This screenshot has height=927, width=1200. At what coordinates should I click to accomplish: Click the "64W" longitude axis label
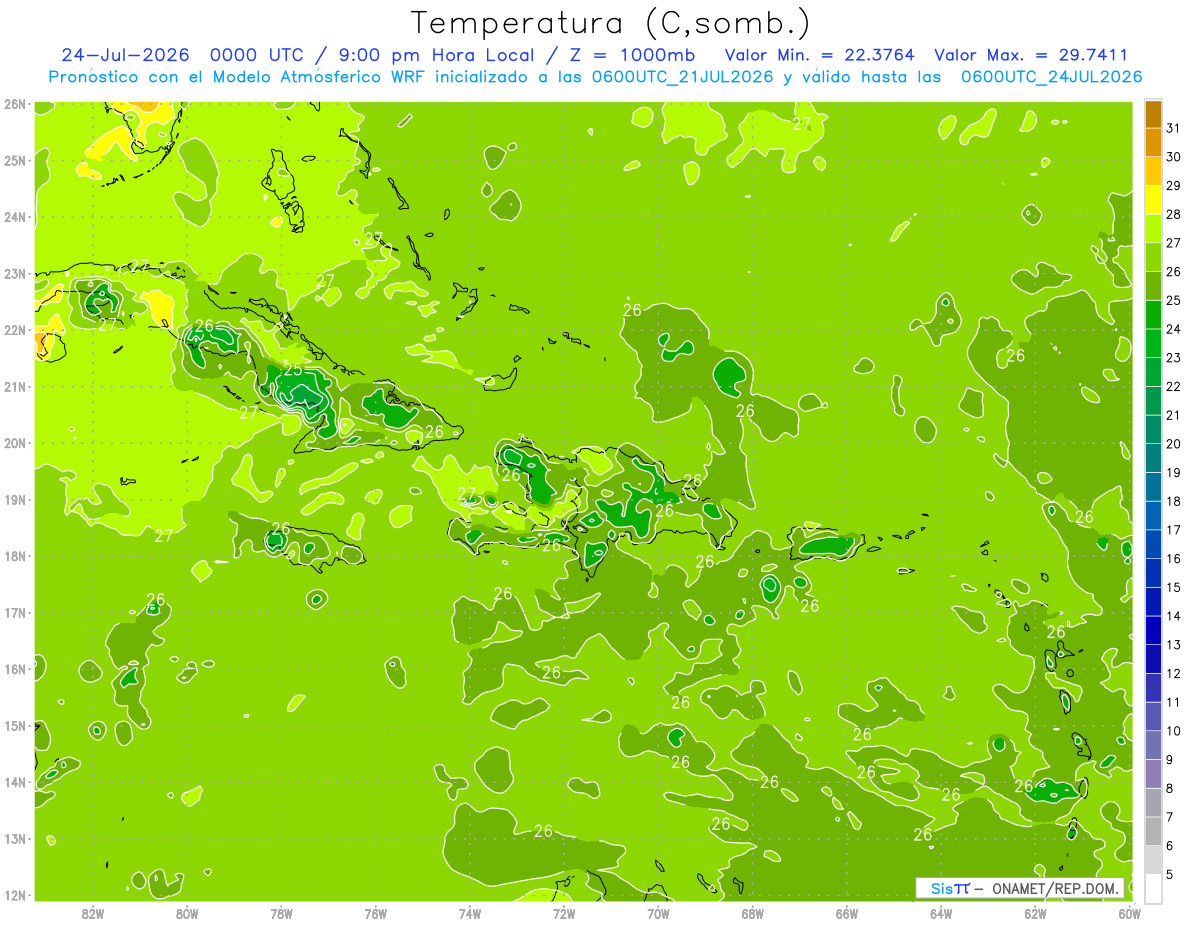pyautogui.click(x=941, y=913)
